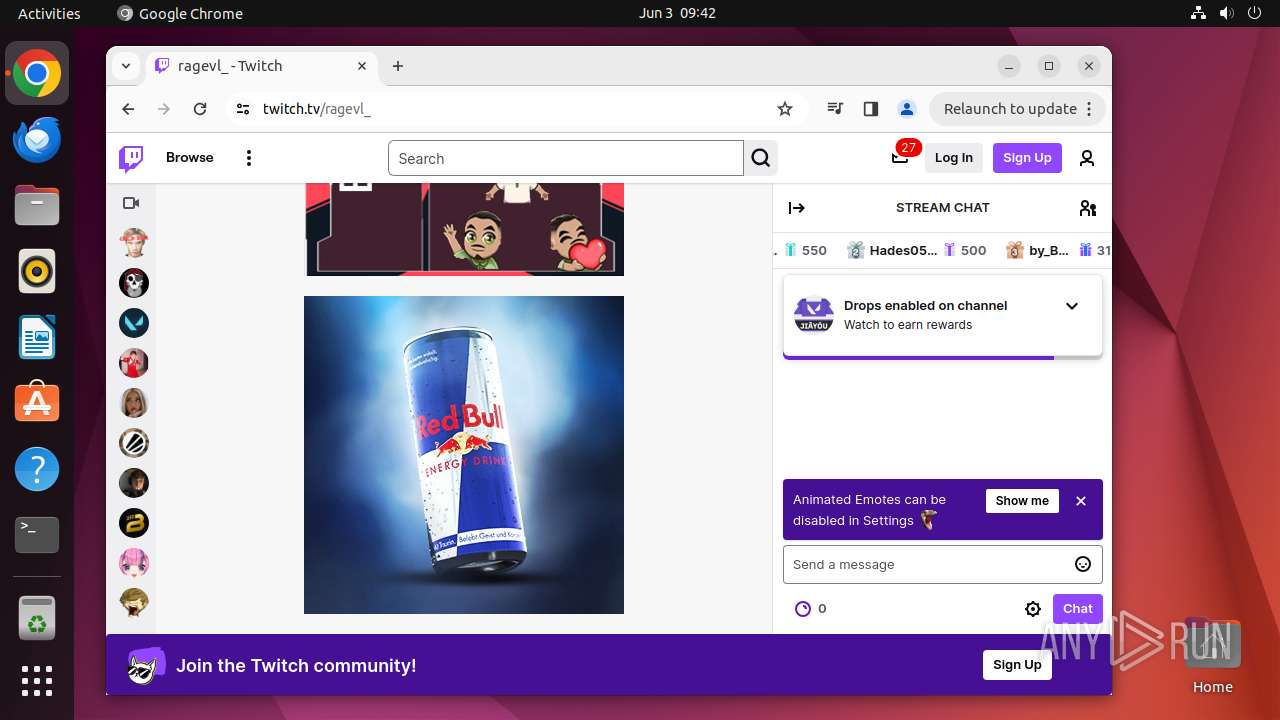Click the Log In button

954,158
